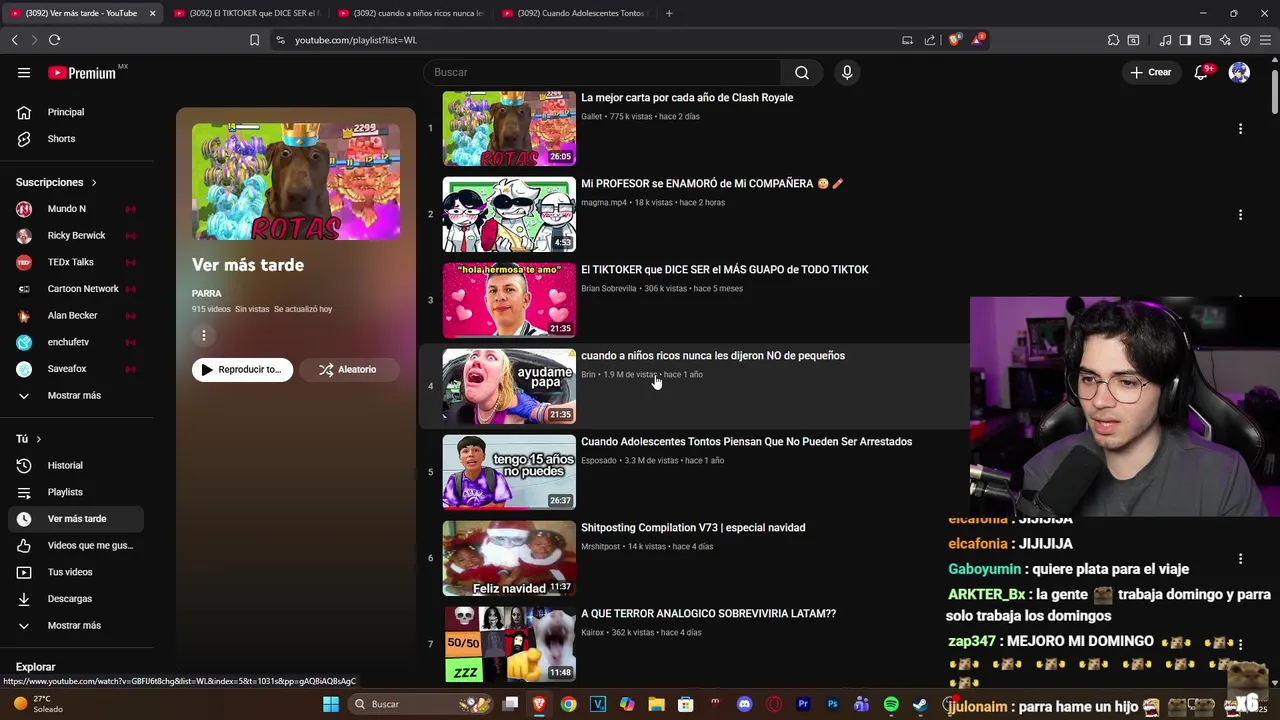Open the YouTube hamburger guide menu
Image resolution: width=1280 pixels, height=720 pixels.
click(x=24, y=72)
